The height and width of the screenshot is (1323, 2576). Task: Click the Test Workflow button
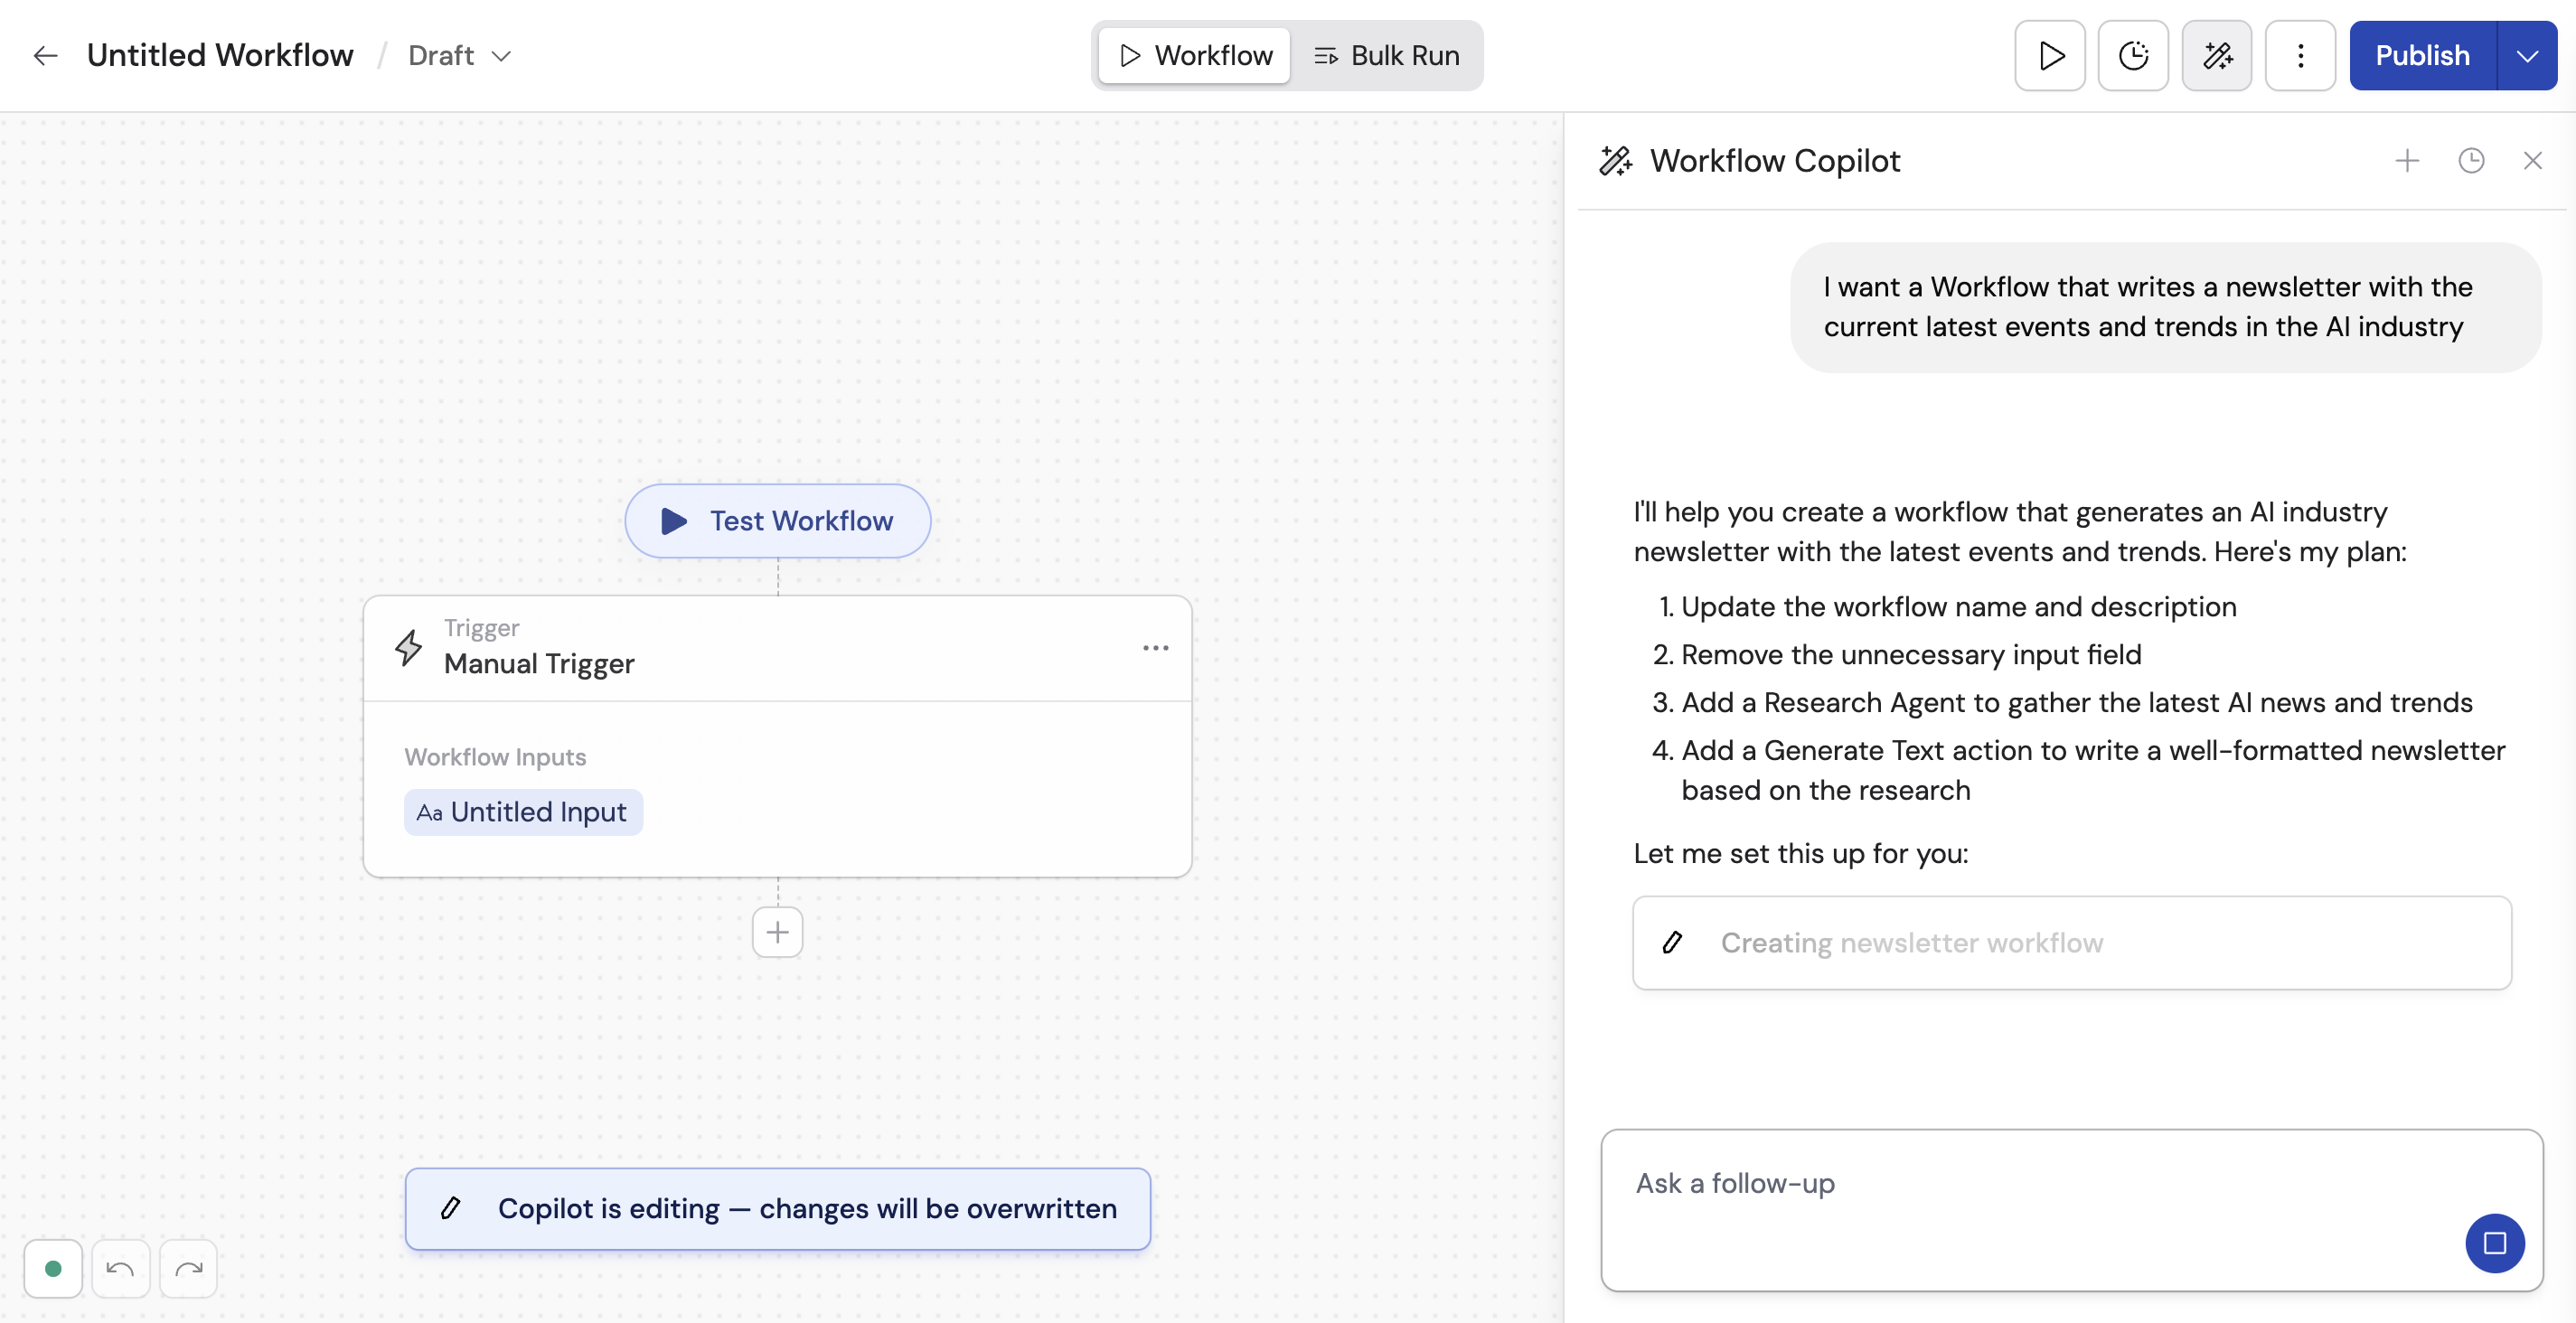[777, 520]
